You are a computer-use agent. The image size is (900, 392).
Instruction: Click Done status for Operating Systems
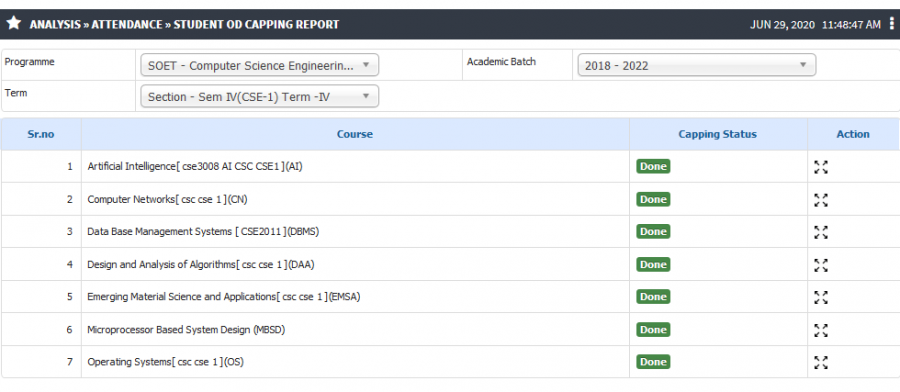tap(653, 362)
